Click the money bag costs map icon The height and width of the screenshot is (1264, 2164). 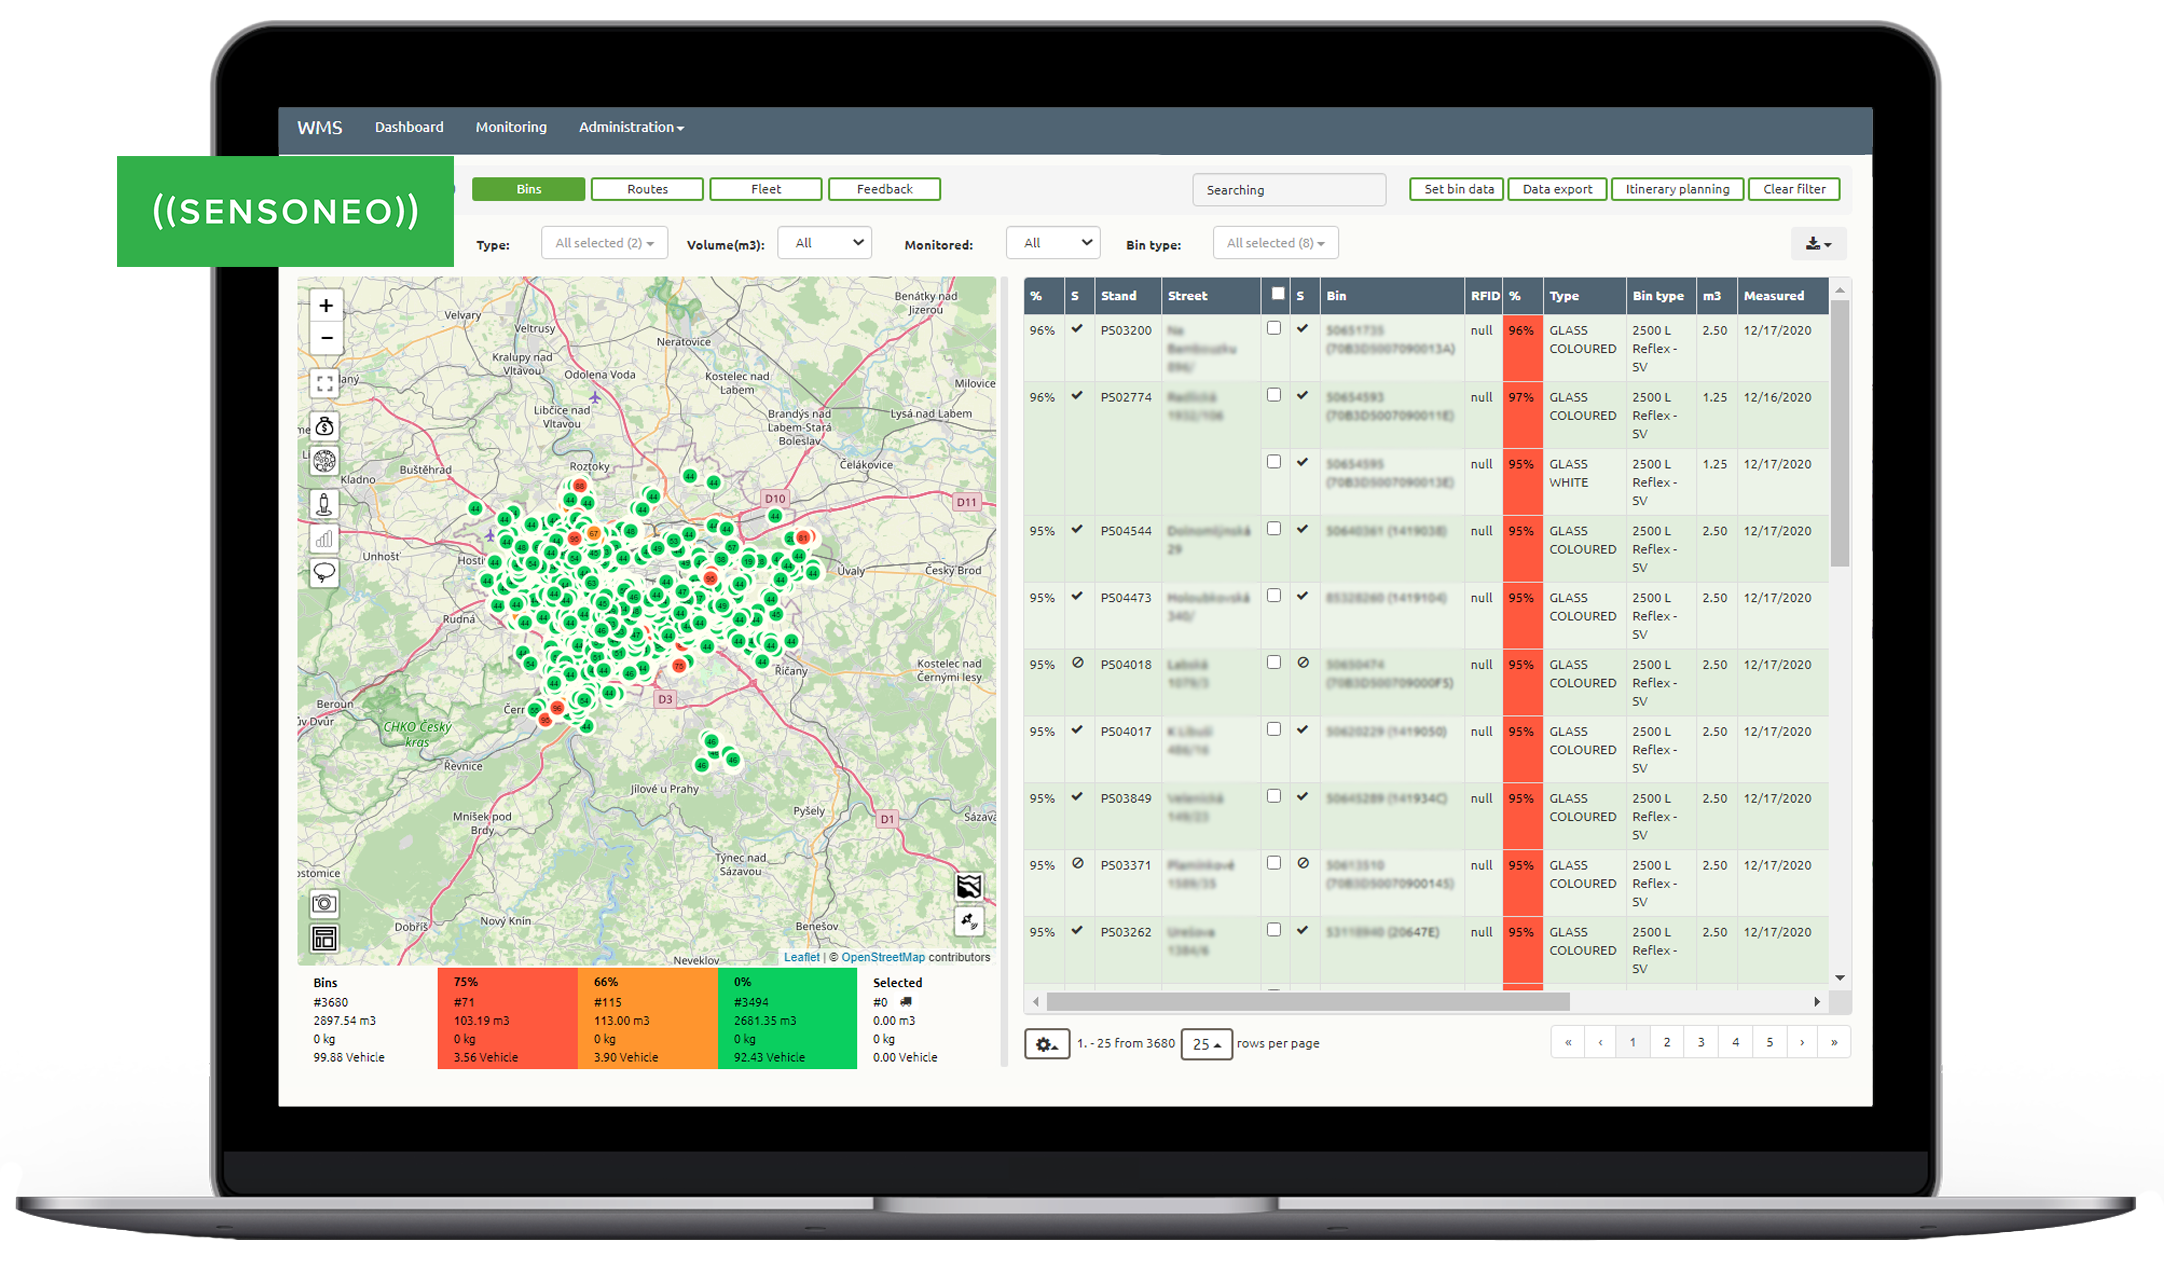tap(324, 427)
